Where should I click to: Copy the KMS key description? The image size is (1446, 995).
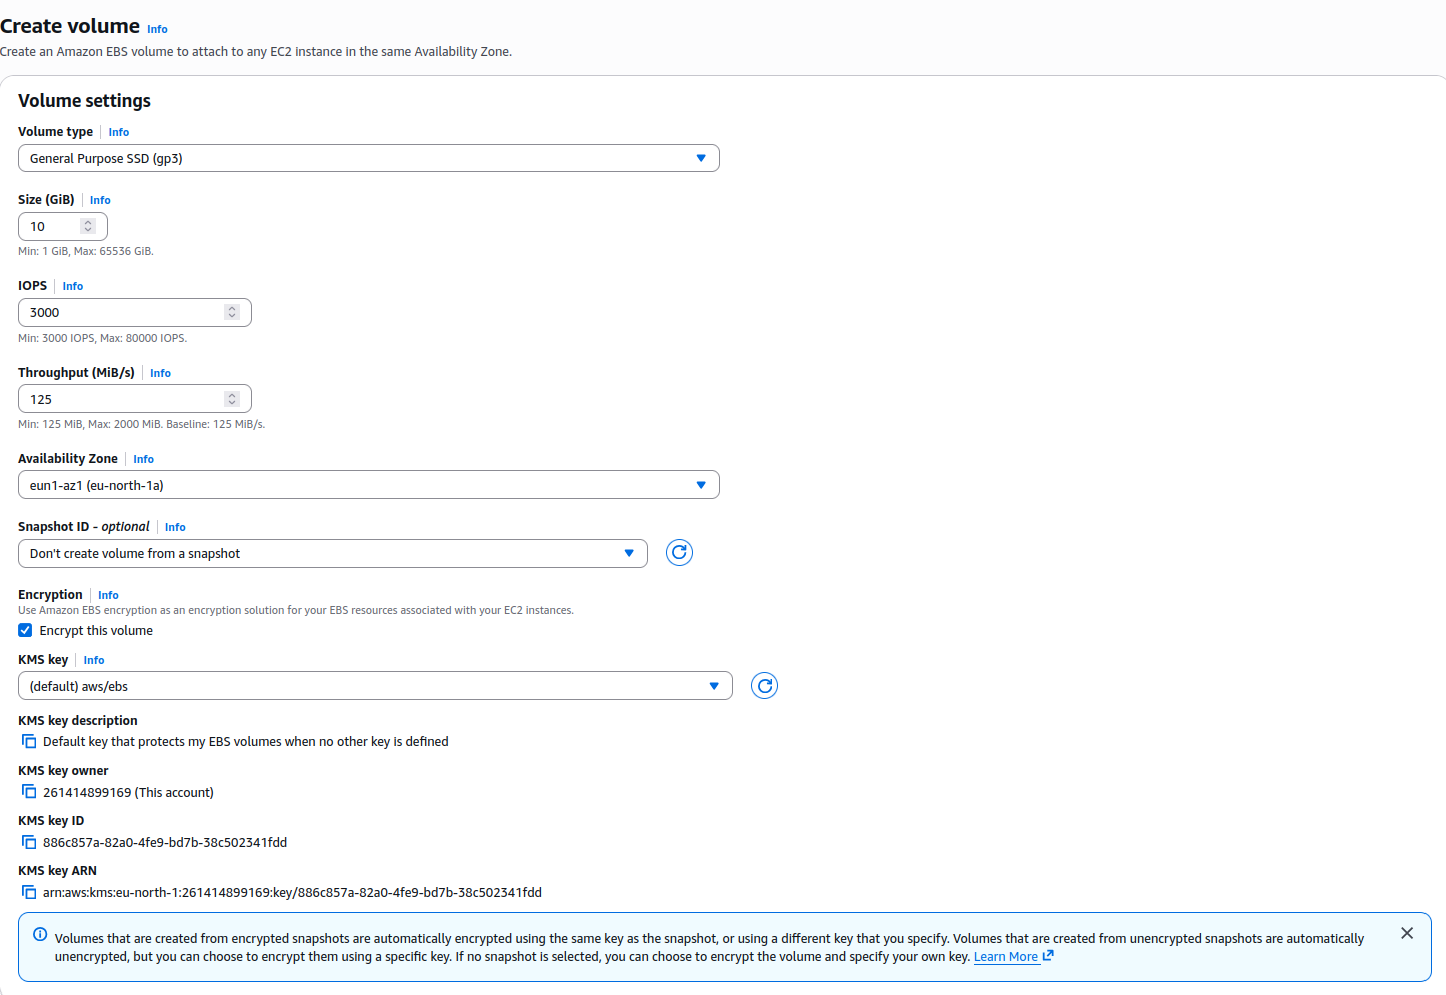(29, 742)
